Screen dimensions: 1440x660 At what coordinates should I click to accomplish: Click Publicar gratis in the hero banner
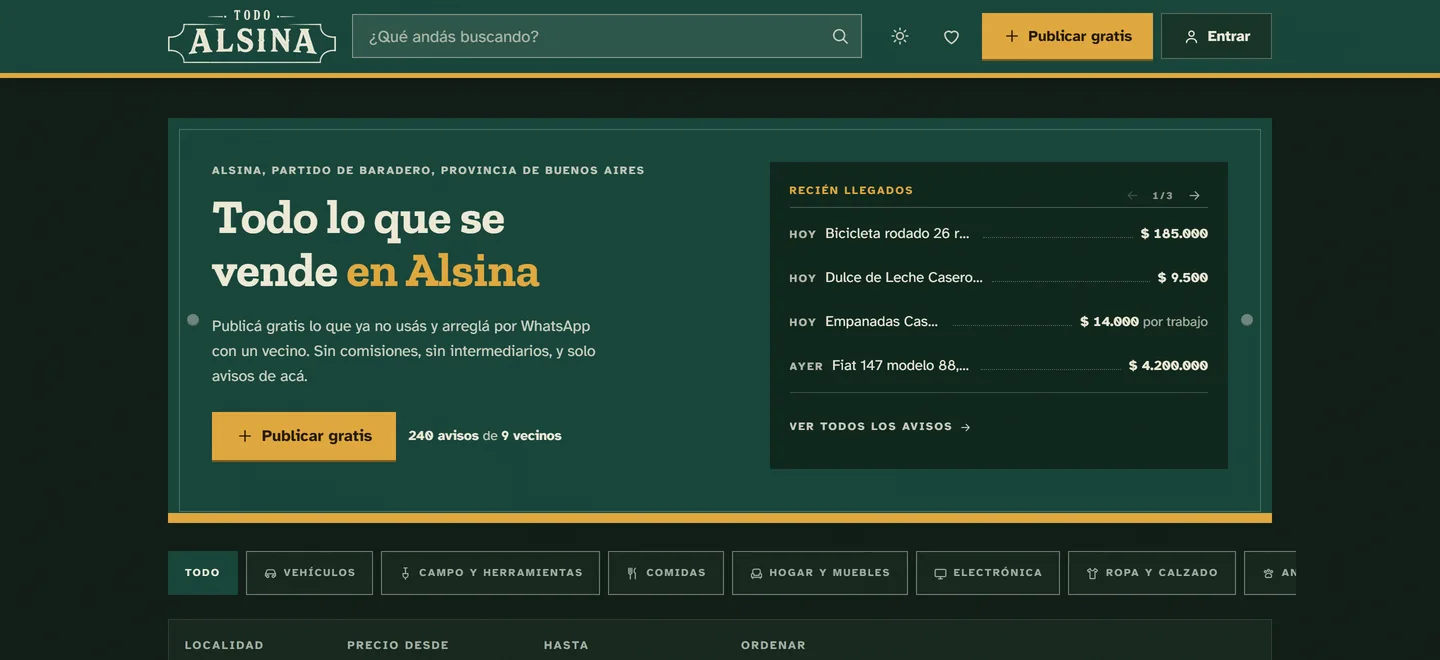coord(304,436)
